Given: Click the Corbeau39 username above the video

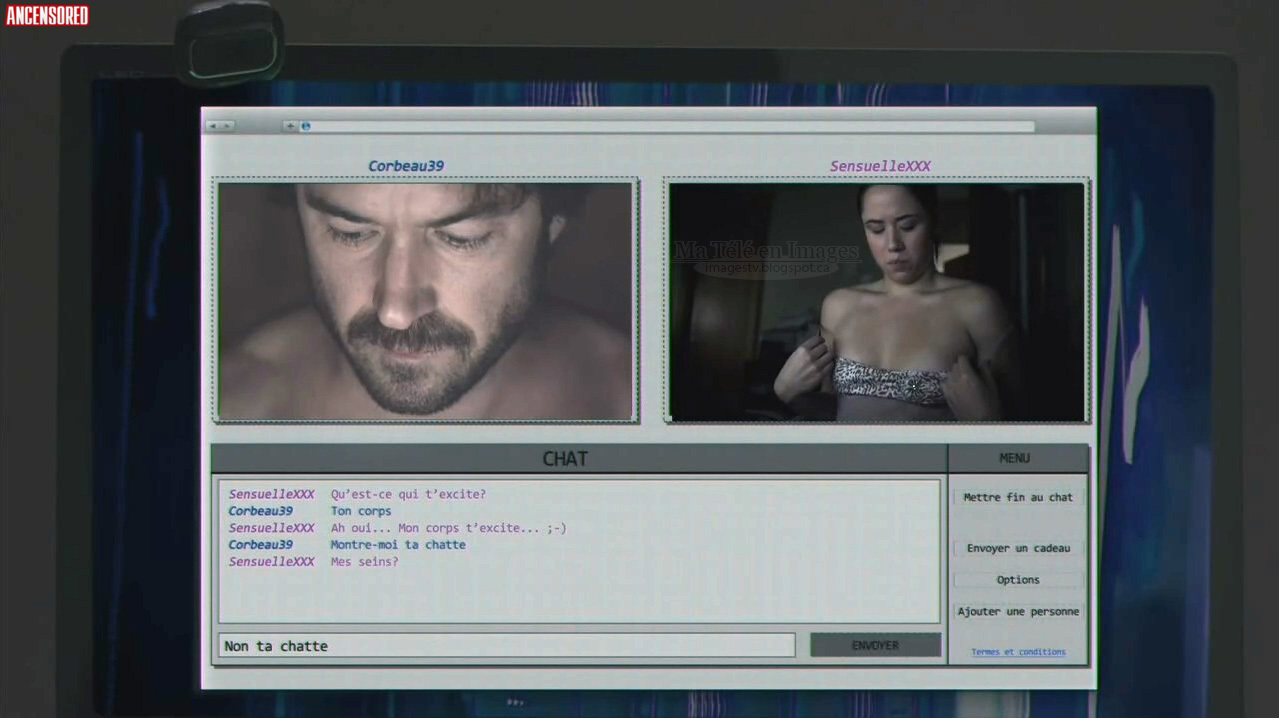Looking at the screenshot, I should coord(405,166).
